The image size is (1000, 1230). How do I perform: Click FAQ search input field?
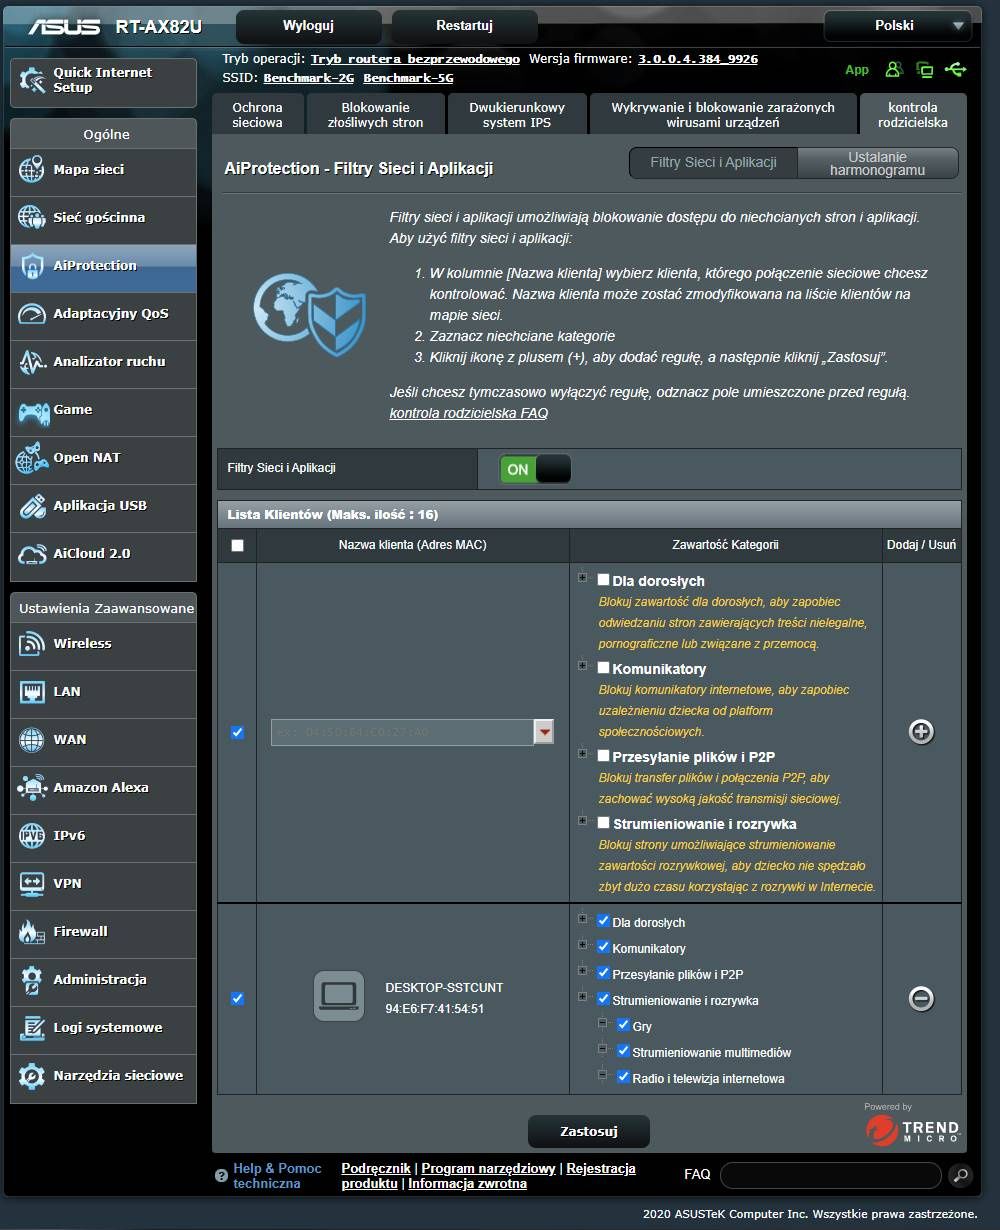coord(831,1175)
